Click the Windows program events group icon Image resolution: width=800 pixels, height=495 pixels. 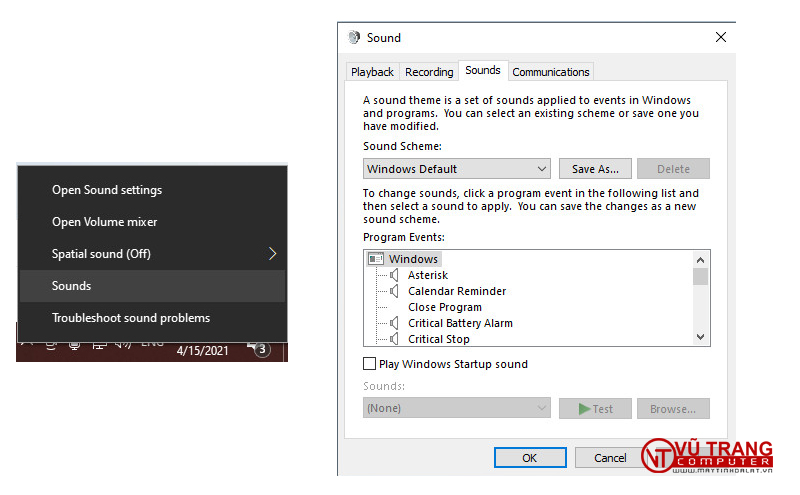pos(376,259)
